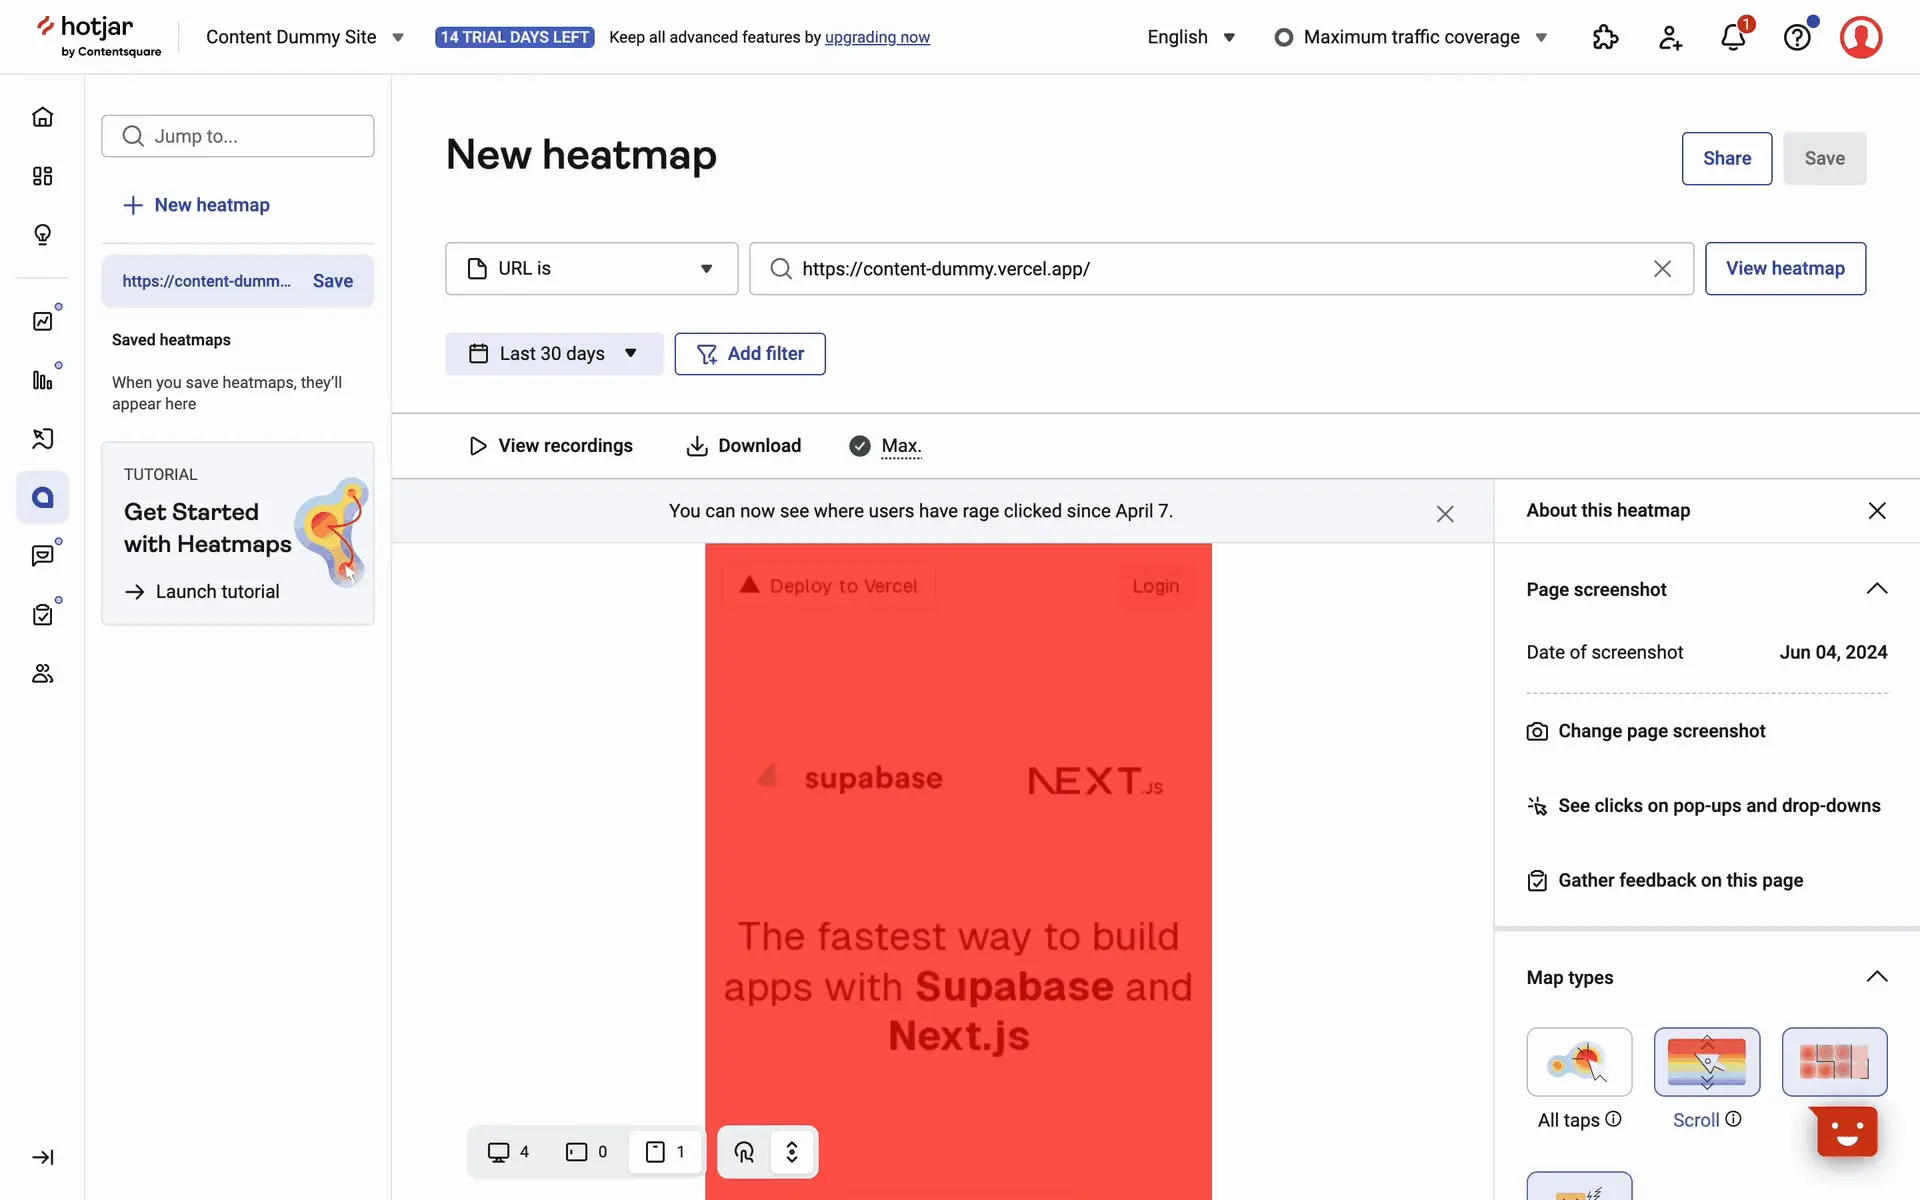Select the mobile device view toggle
The width and height of the screenshot is (1920, 1200).
665,1152
